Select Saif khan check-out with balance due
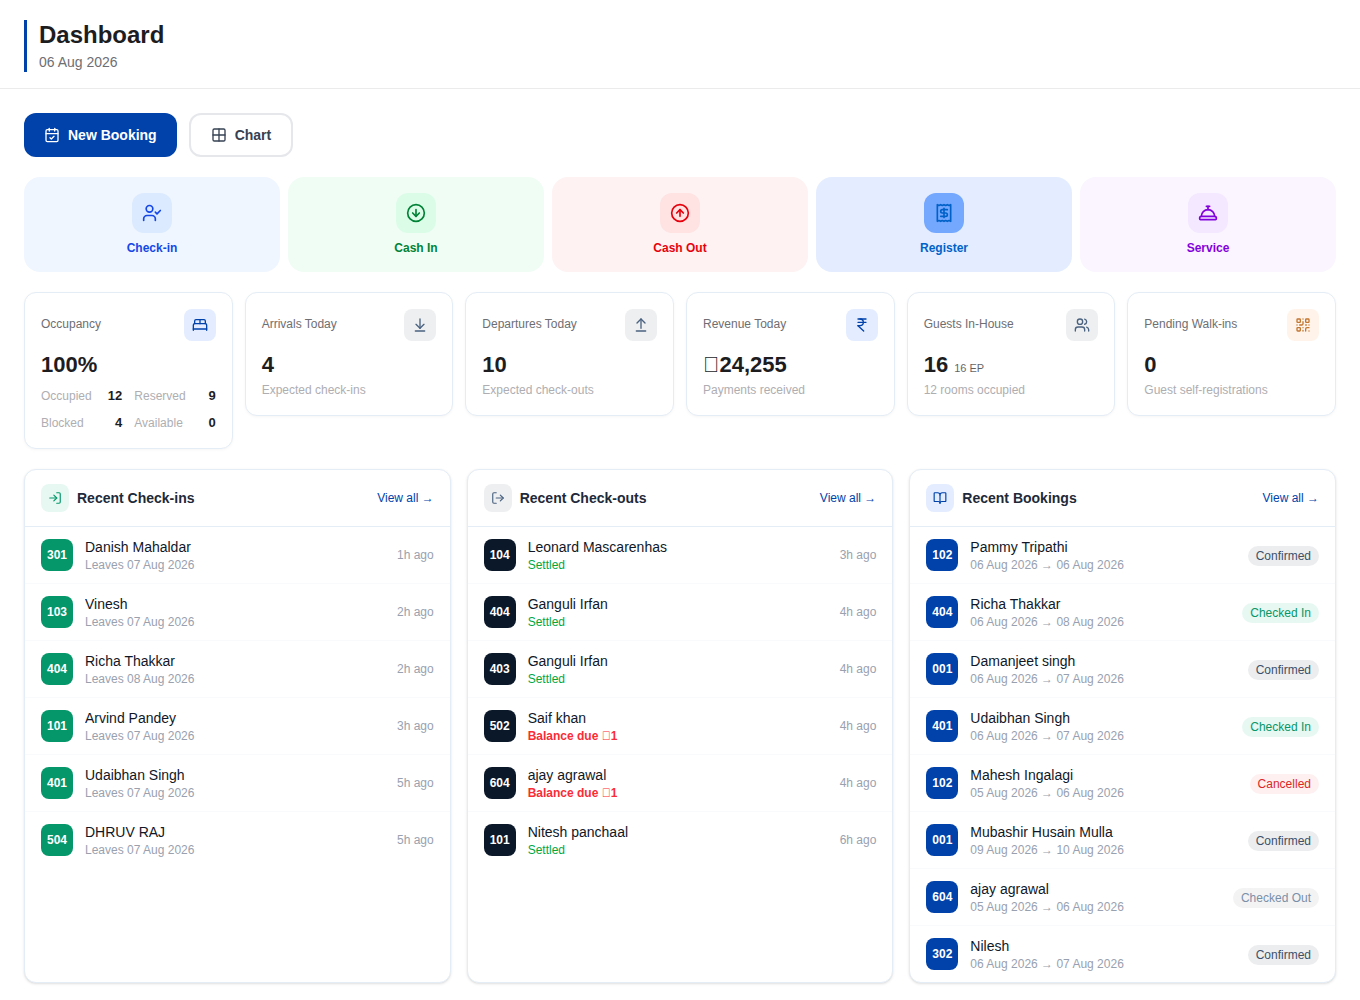1360x1000 pixels. [x=680, y=726]
